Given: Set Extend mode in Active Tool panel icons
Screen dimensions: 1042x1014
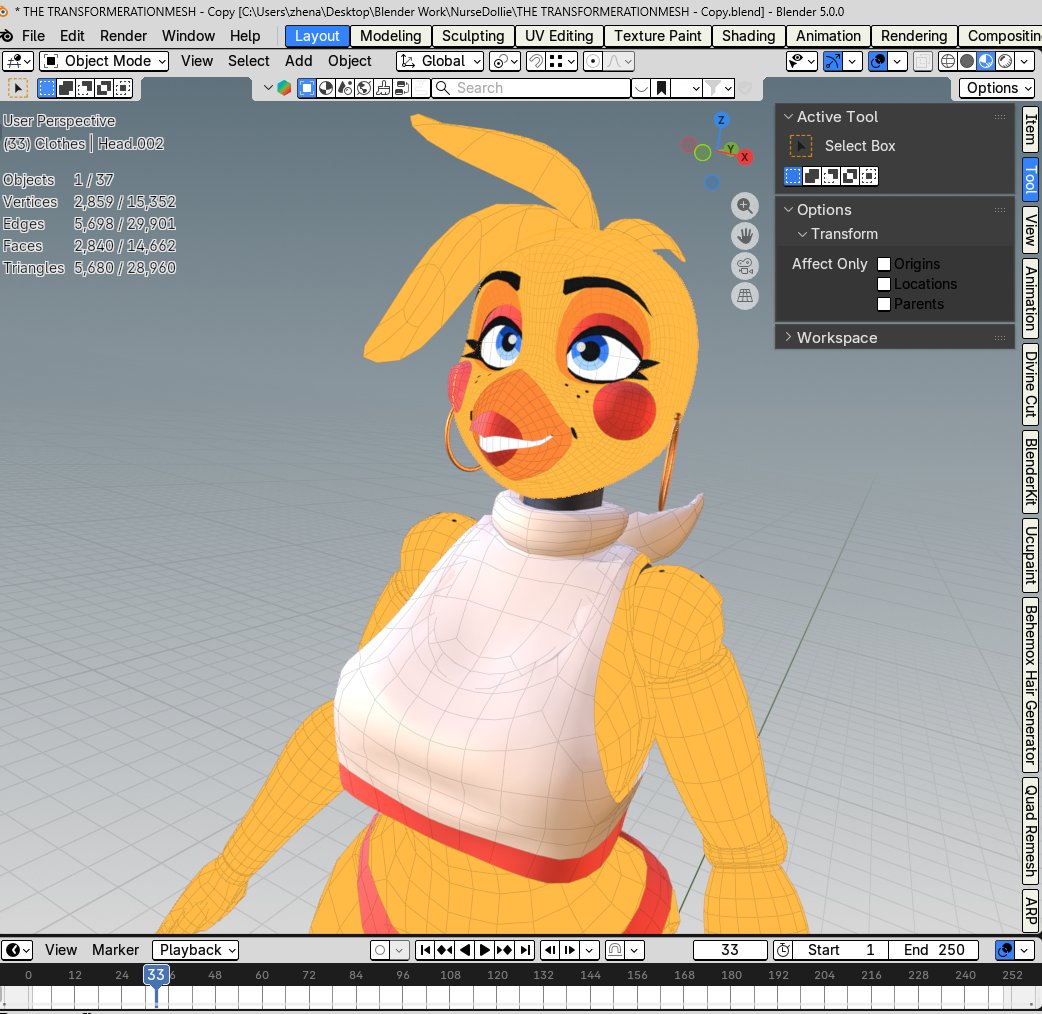Looking at the screenshot, I should tap(812, 176).
